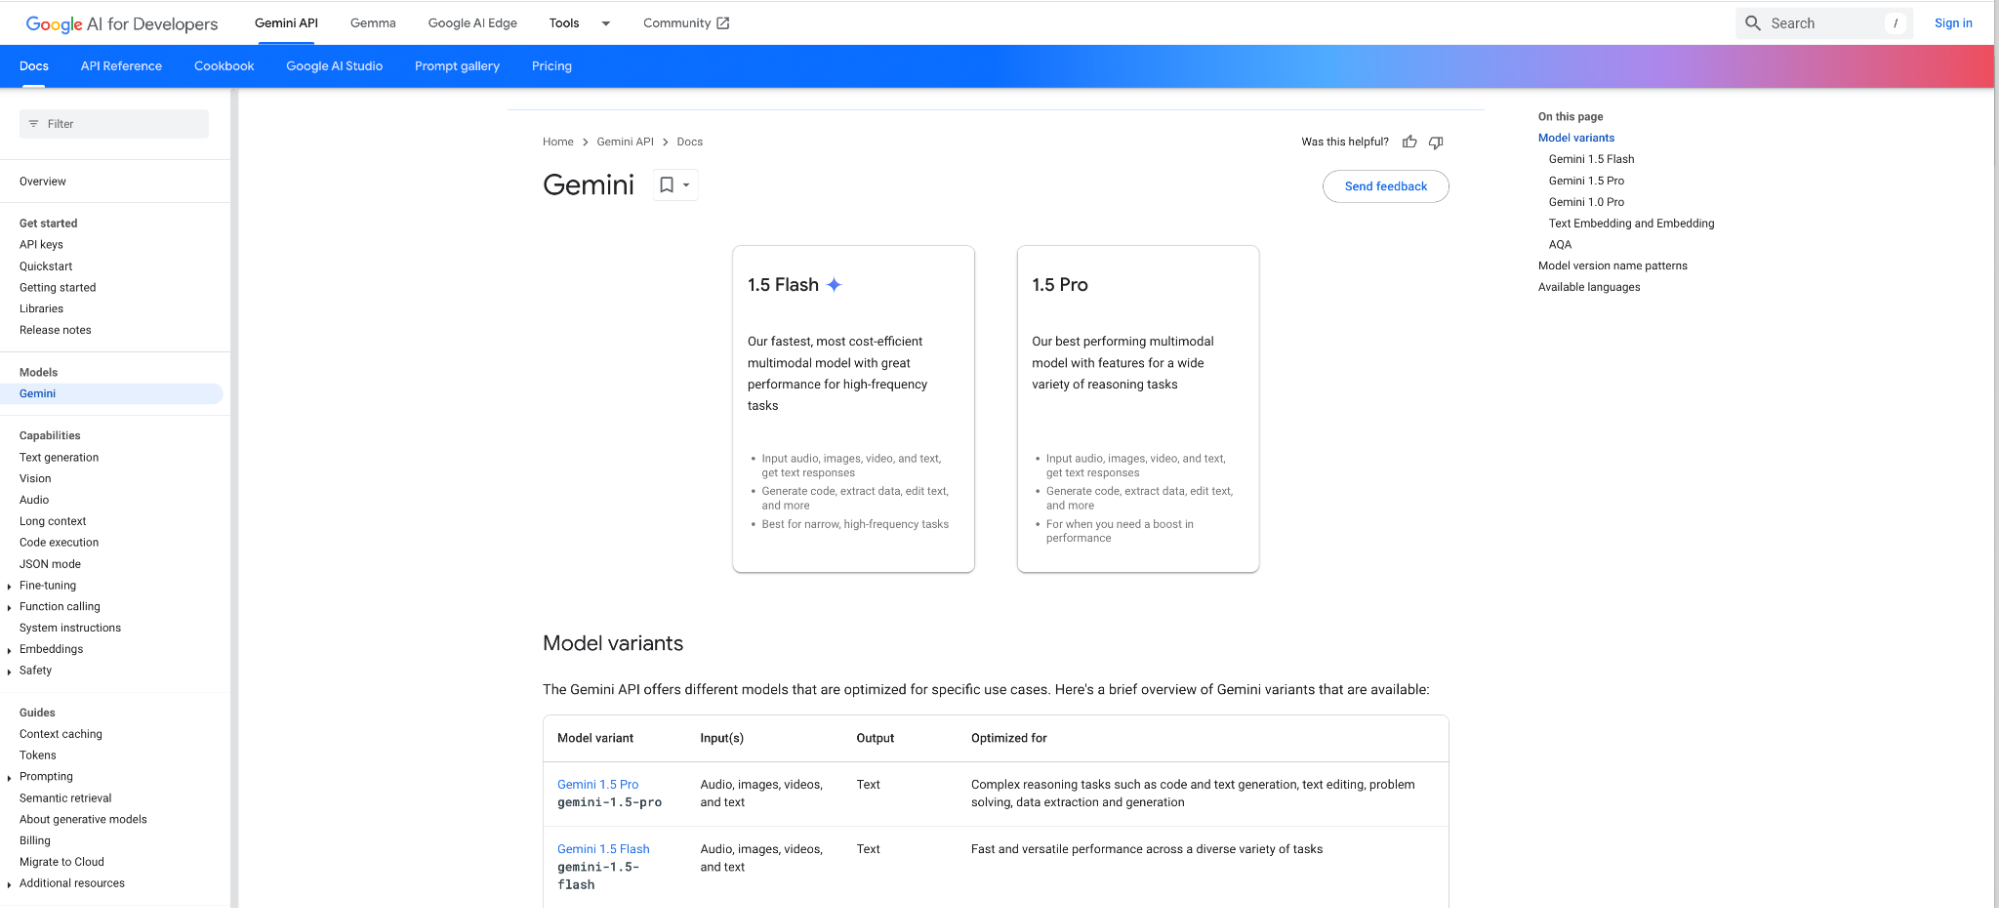
Task: Open the 1.5 Flash model card
Action: coord(853,409)
